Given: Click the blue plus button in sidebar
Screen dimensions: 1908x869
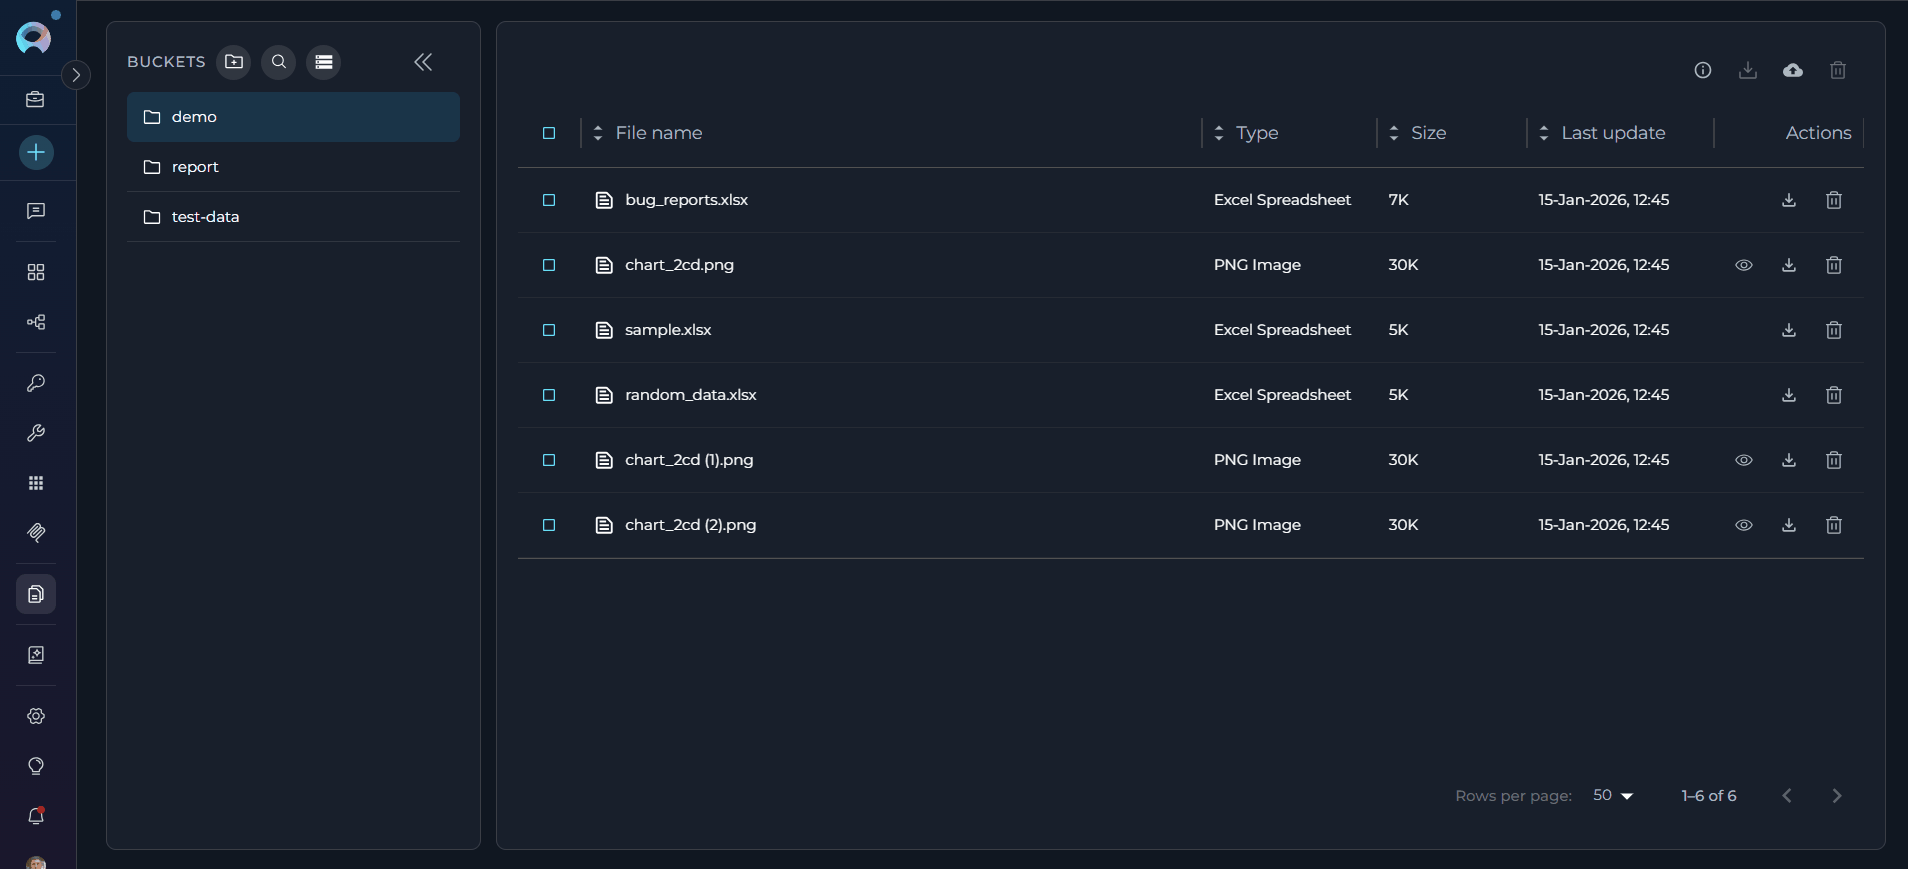Looking at the screenshot, I should [36, 153].
